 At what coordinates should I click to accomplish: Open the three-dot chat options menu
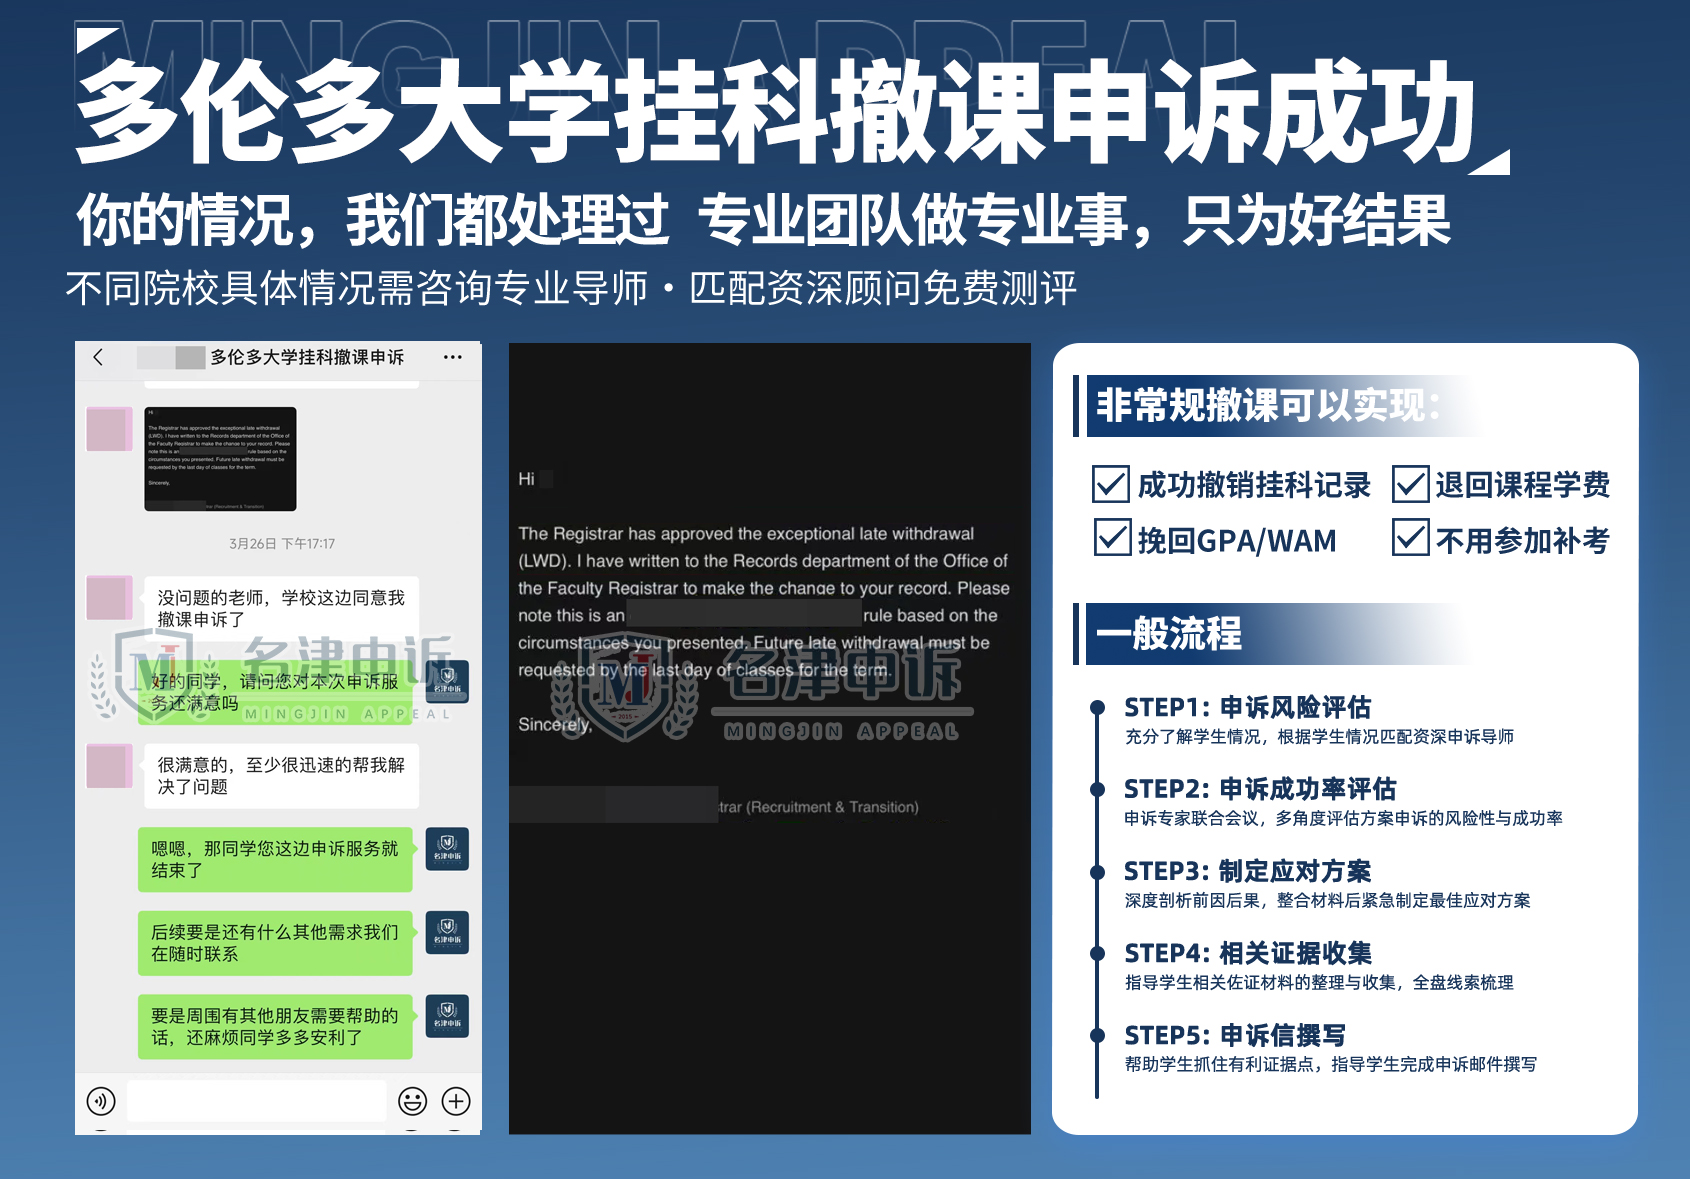[452, 357]
